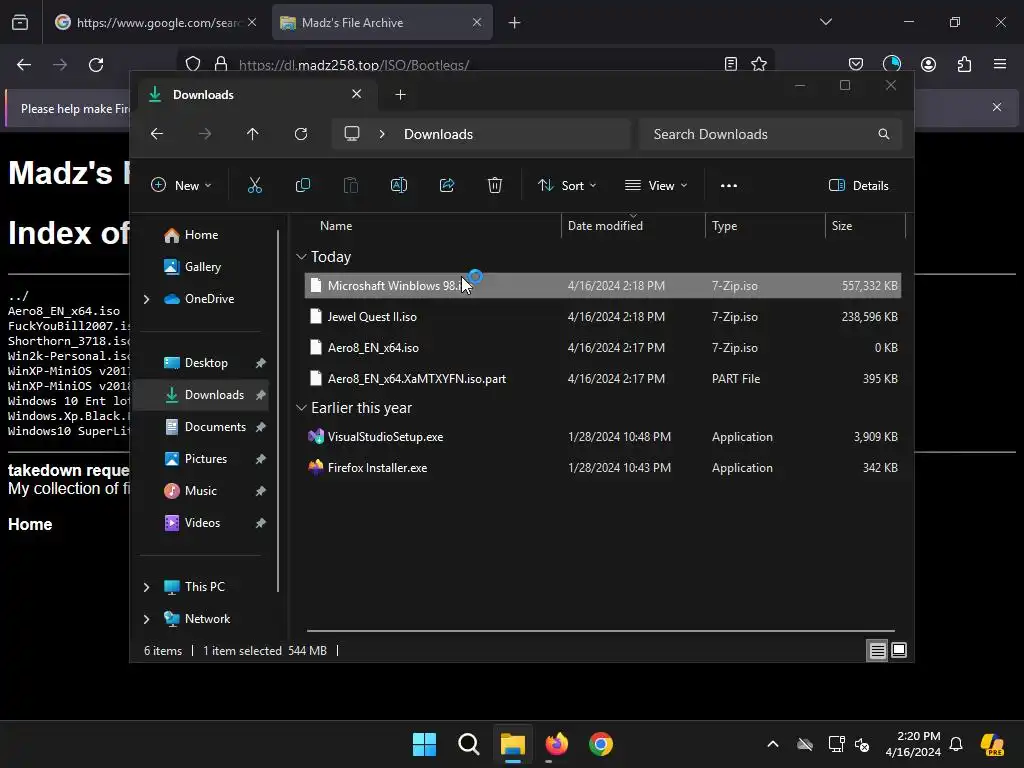Open the Pocket save icon in Firefox
1024x768 pixels.
pyautogui.click(x=856, y=64)
